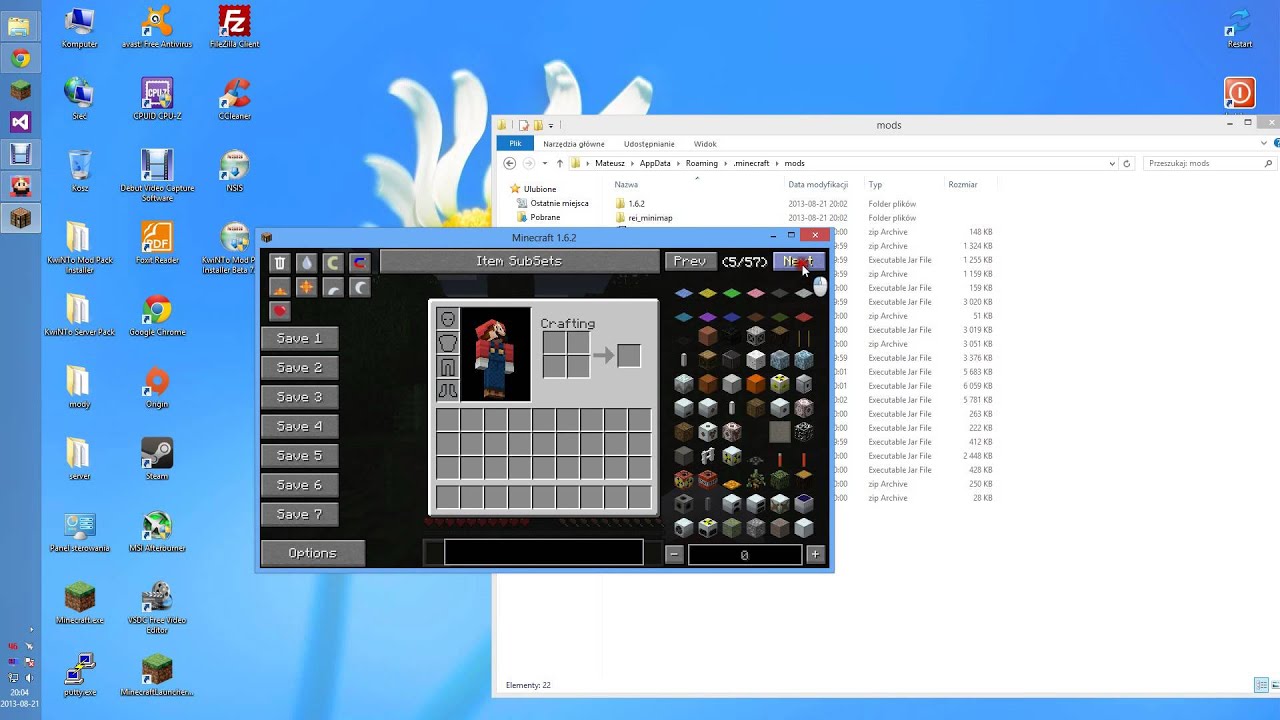This screenshot has width=1280, height=720.
Task: Click AppData in the address breadcrumb
Action: (655, 163)
